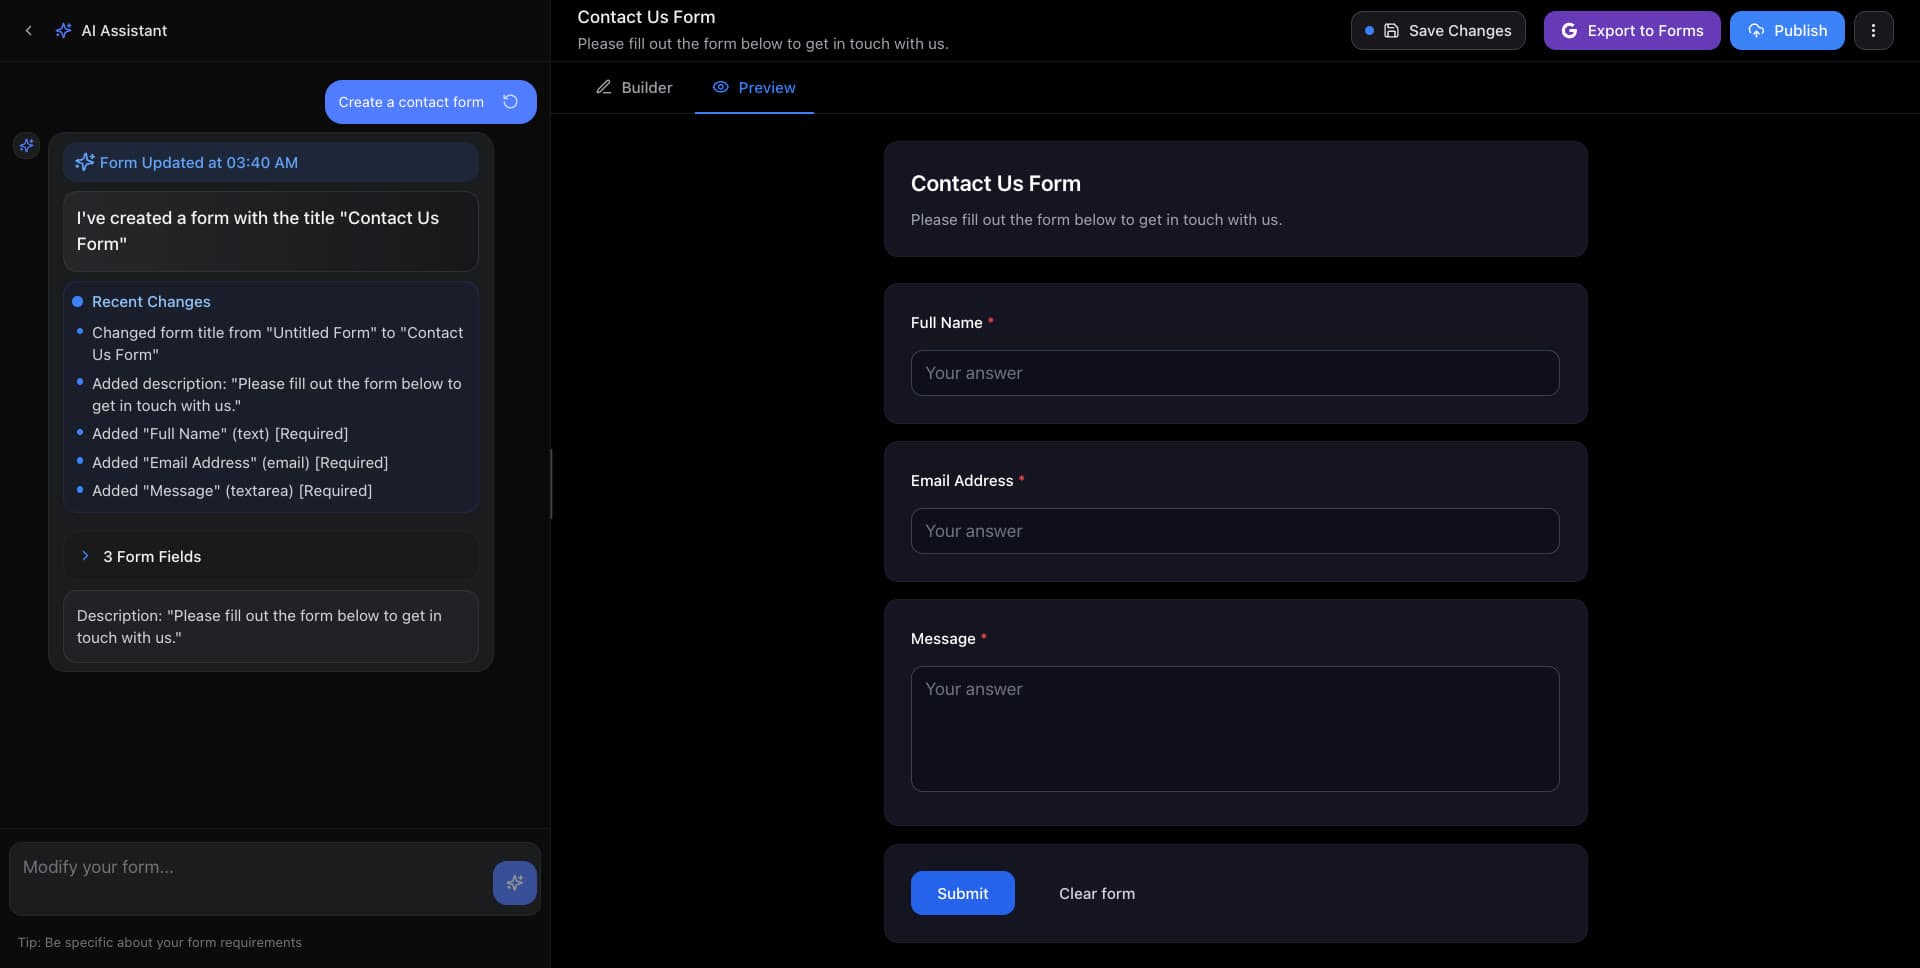This screenshot has width=1920, height=968.
Task: Focus the Full Name answer field
Action: 1235,373
